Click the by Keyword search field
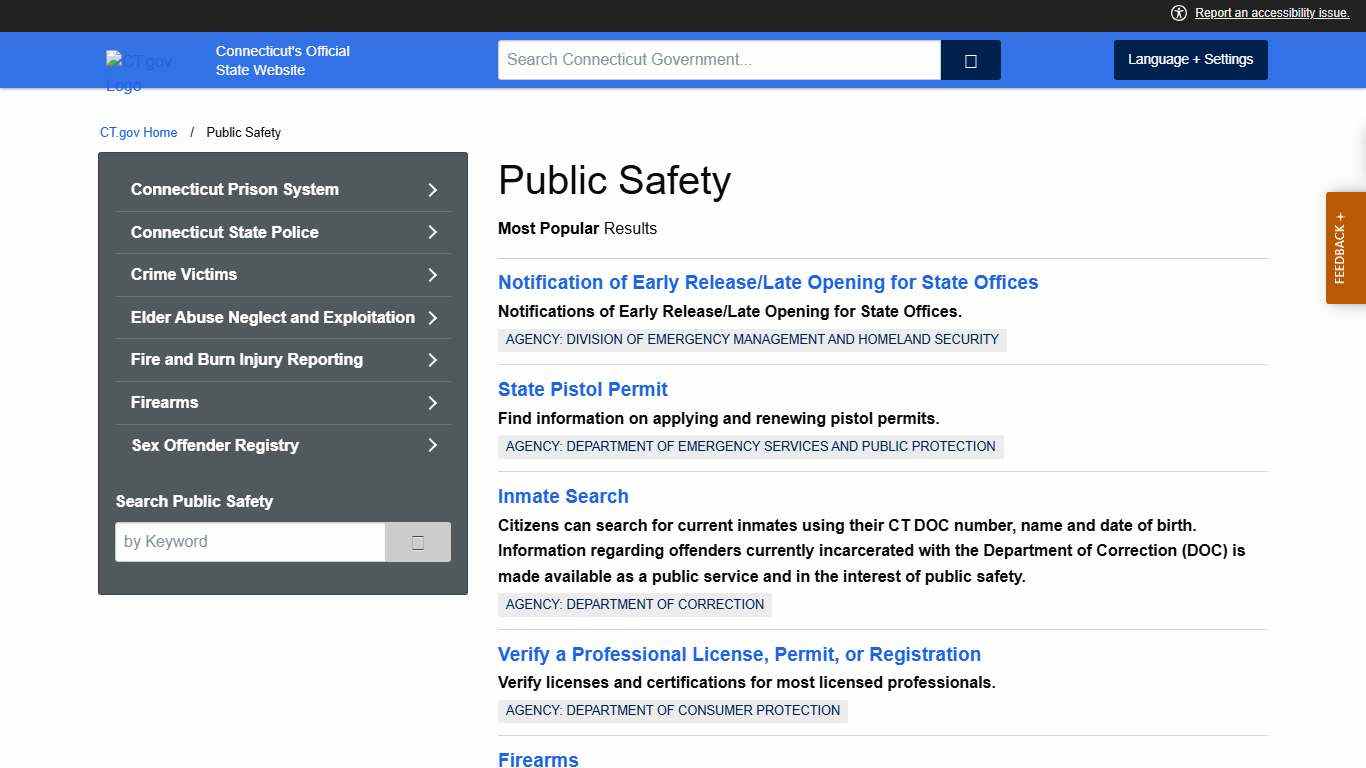Viewport: 1366px width, 768px height. (249, 541)
